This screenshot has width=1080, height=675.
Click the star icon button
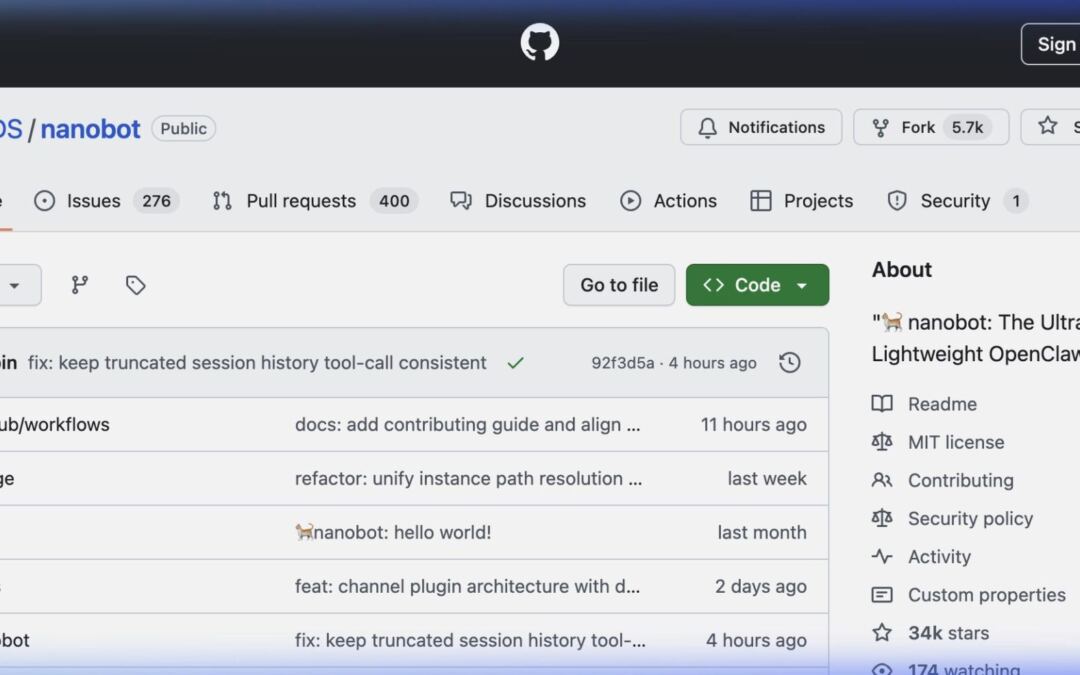1048,127
